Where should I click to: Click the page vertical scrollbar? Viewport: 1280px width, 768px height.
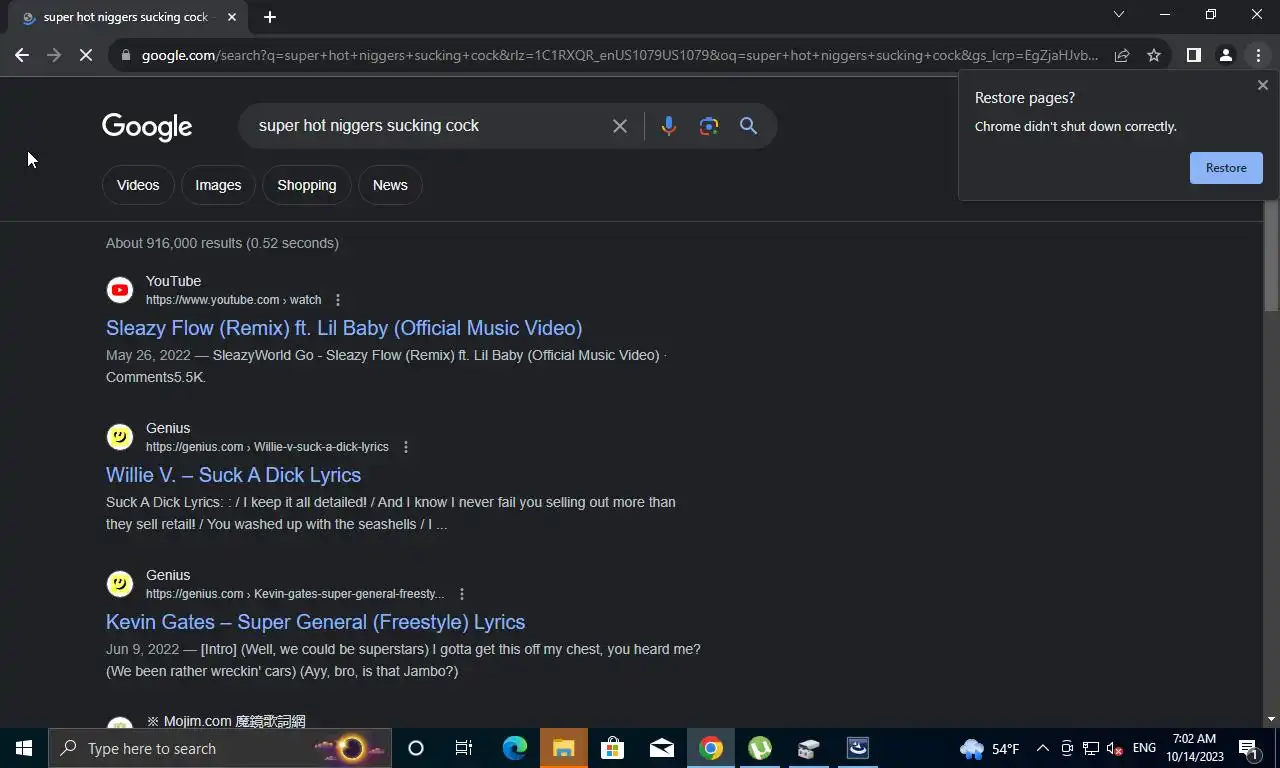1271,255
